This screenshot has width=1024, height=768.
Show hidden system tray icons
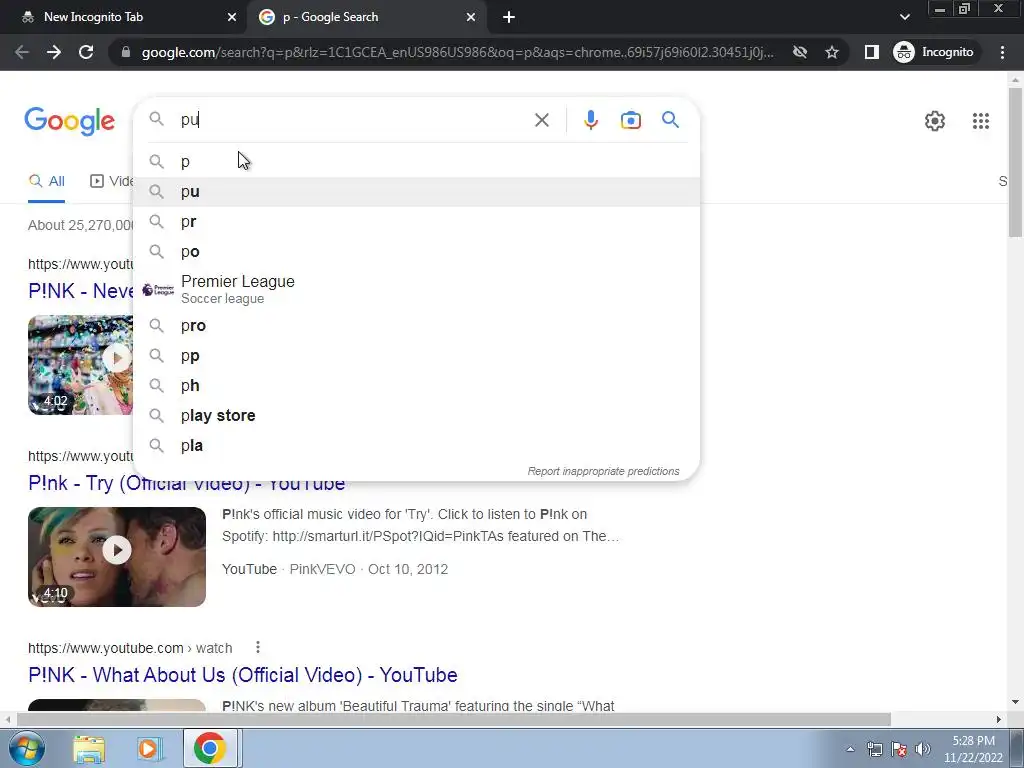coord(850,749)
